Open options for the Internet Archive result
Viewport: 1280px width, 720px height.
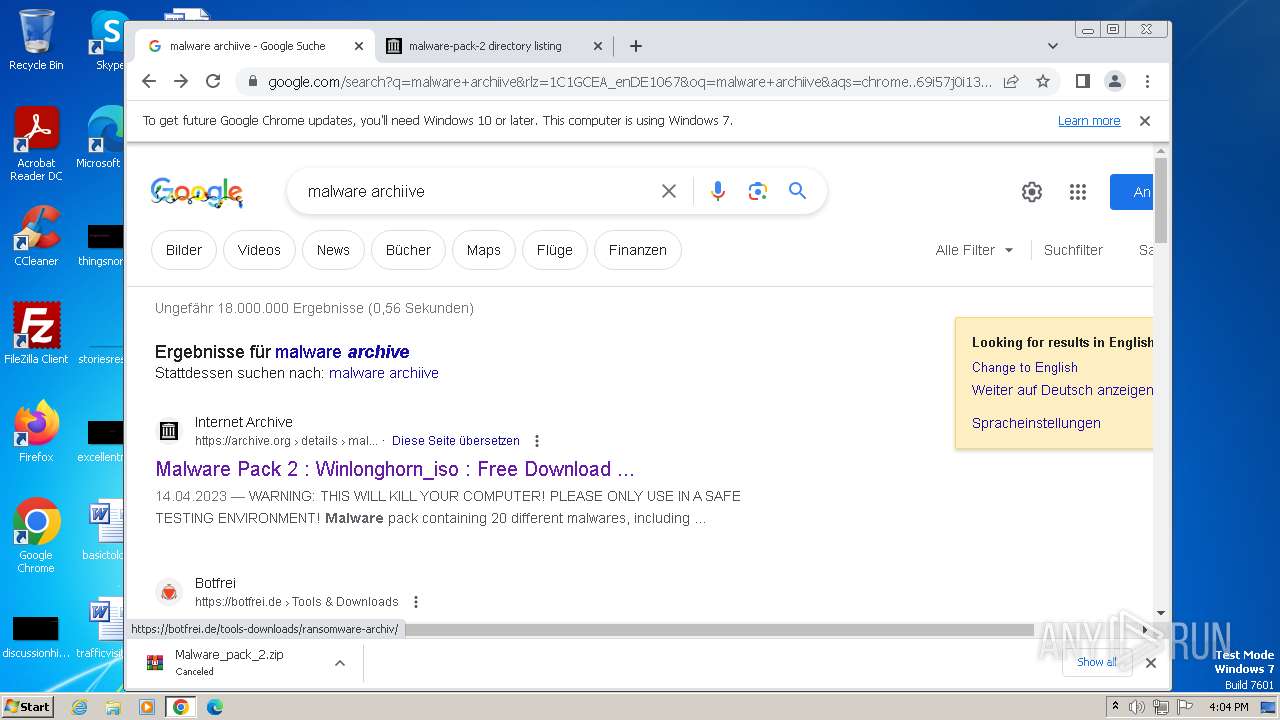[x=537, y=441]
